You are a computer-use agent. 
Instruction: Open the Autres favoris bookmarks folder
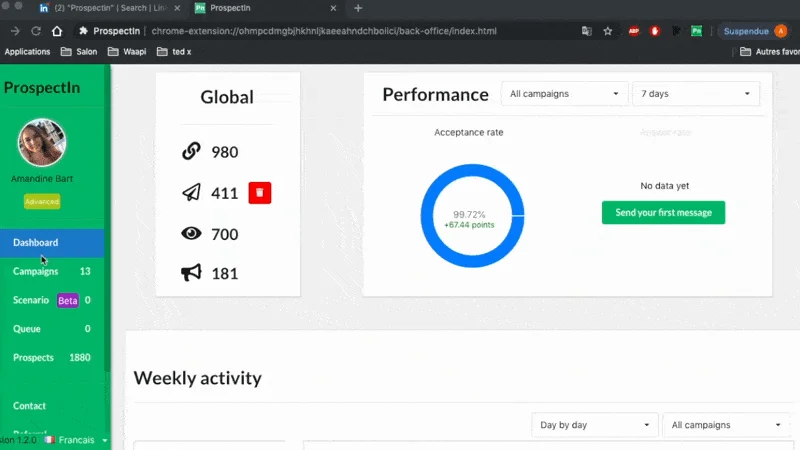(x=770, y=52)
